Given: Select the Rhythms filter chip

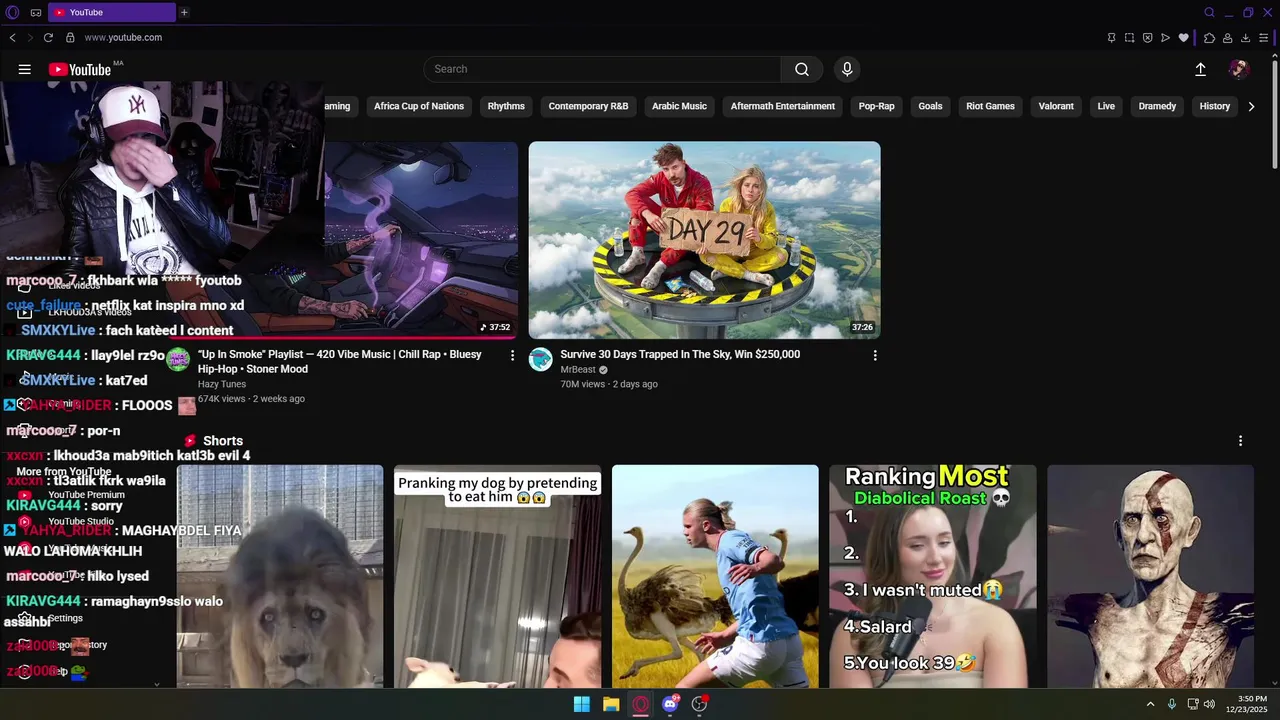Looking at the screenshot, I should [x=506, y=106].
